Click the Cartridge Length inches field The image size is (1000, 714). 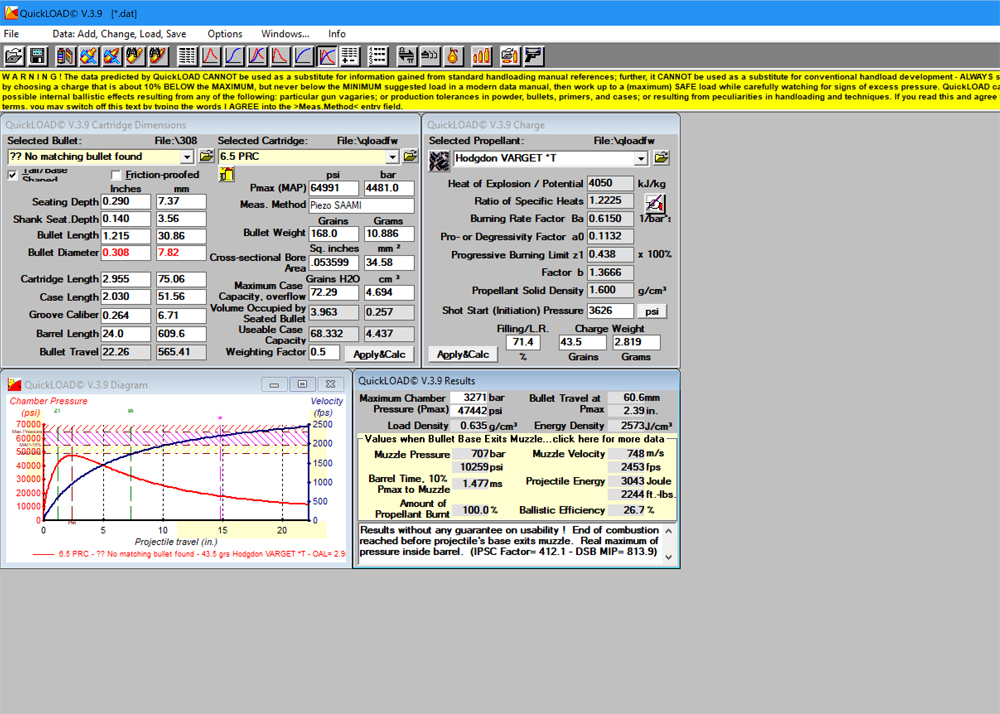[x=126, y=279]
